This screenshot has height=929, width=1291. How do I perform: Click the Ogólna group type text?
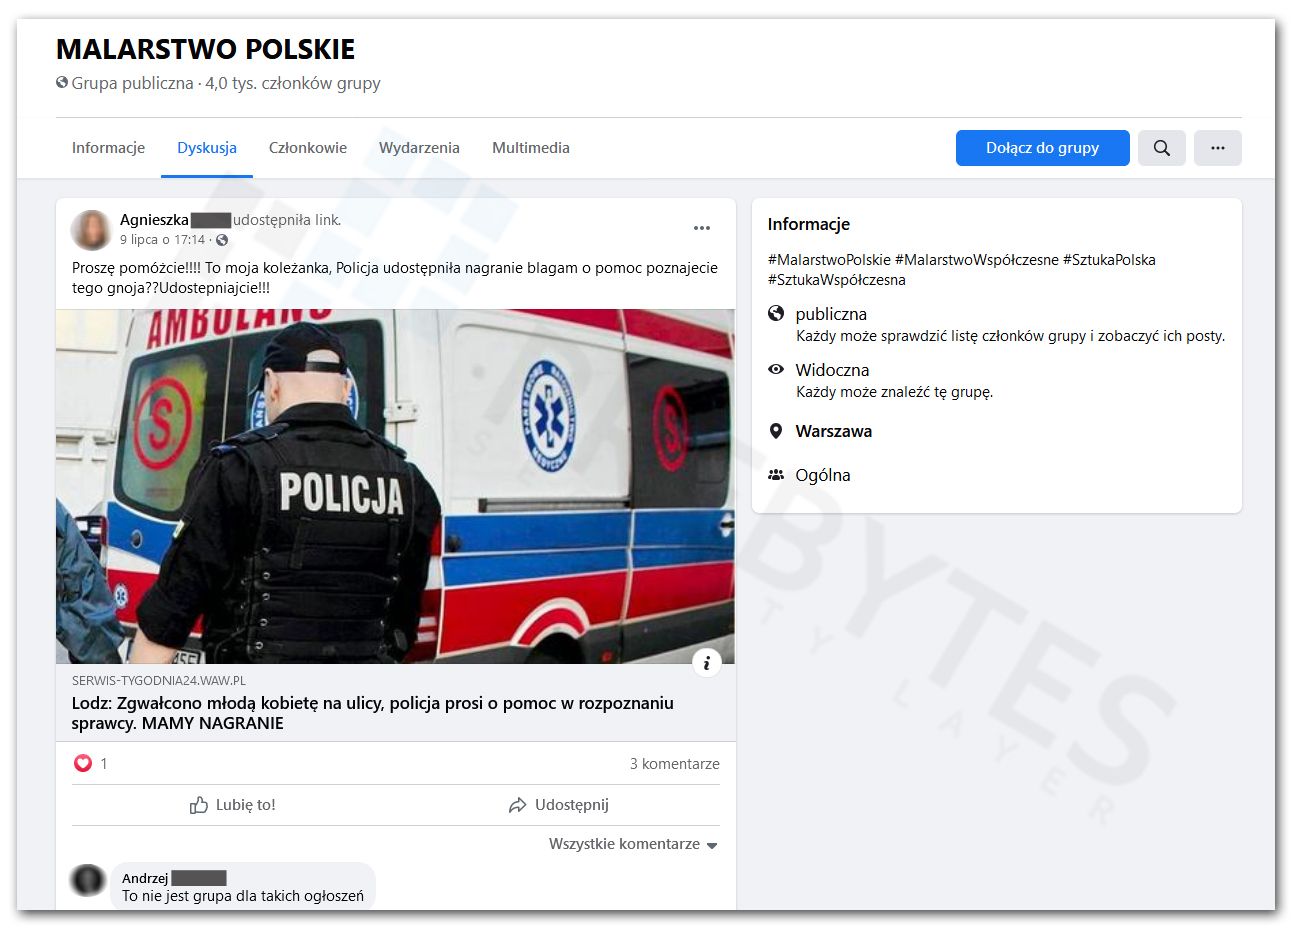[823, 475]
